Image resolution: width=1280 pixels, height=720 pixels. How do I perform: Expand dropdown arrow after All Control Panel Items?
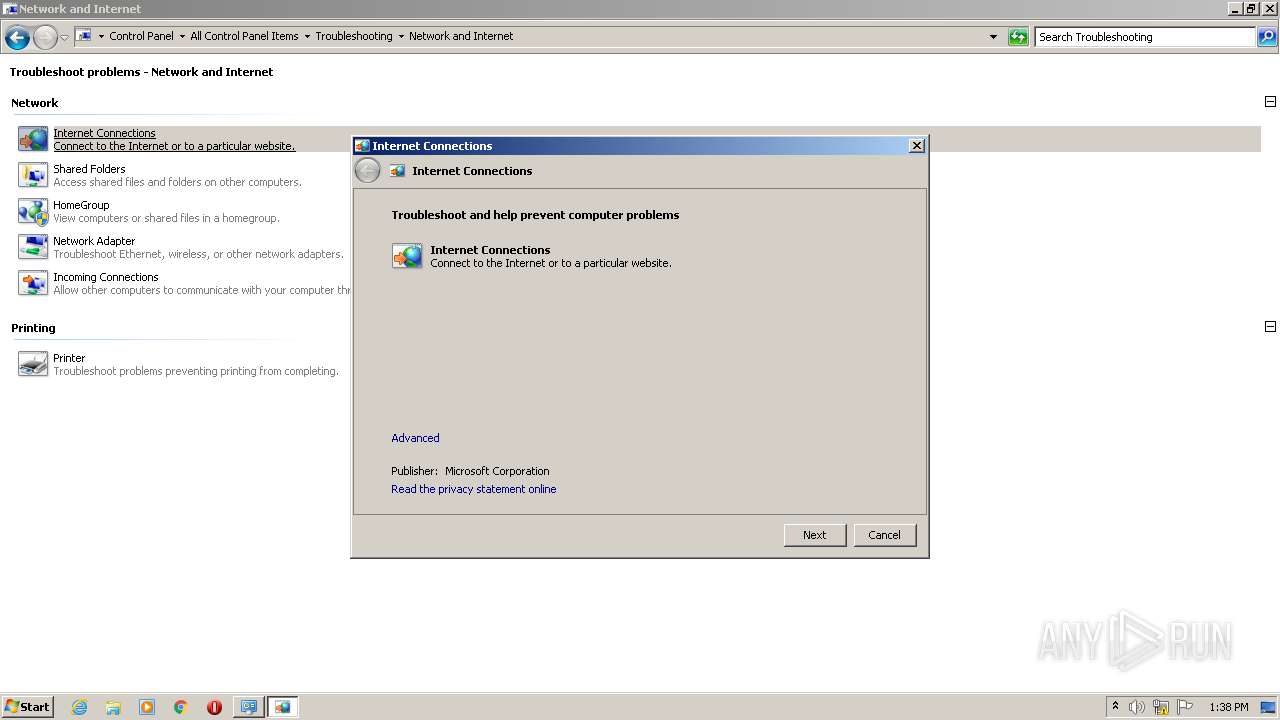pyautogui.click(x=307, y=36)
